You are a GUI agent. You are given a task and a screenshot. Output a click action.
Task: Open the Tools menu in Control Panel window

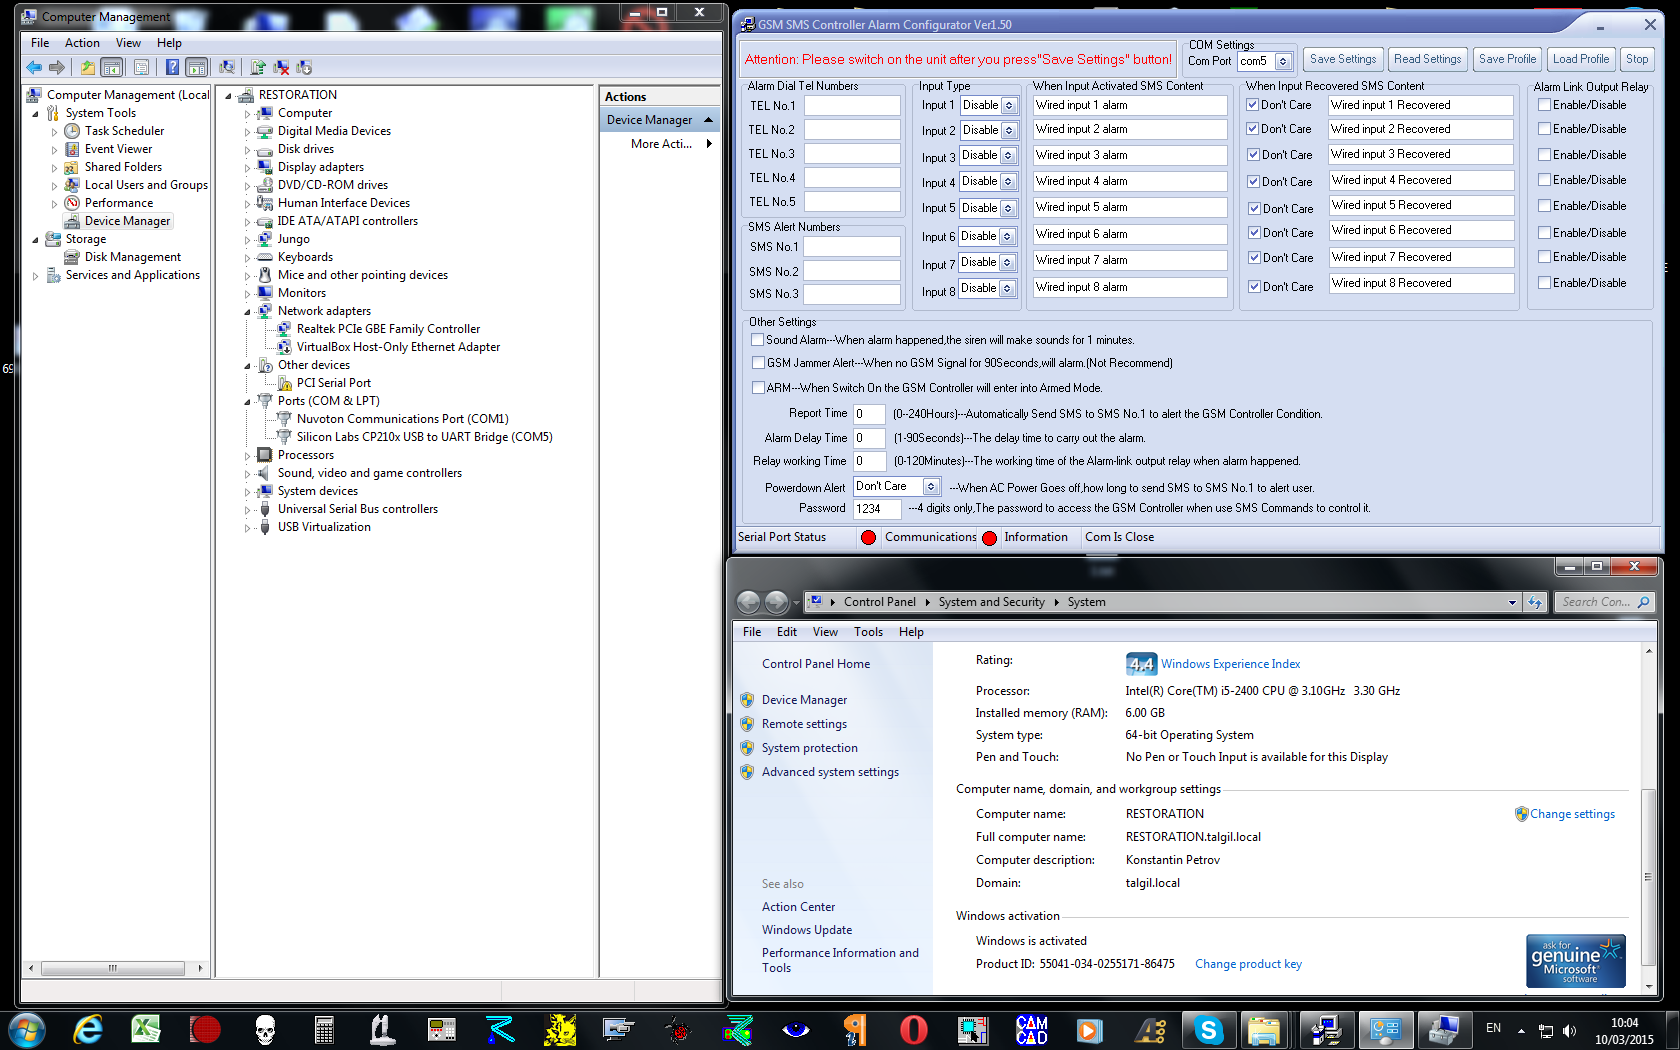(x=868, y=632)
